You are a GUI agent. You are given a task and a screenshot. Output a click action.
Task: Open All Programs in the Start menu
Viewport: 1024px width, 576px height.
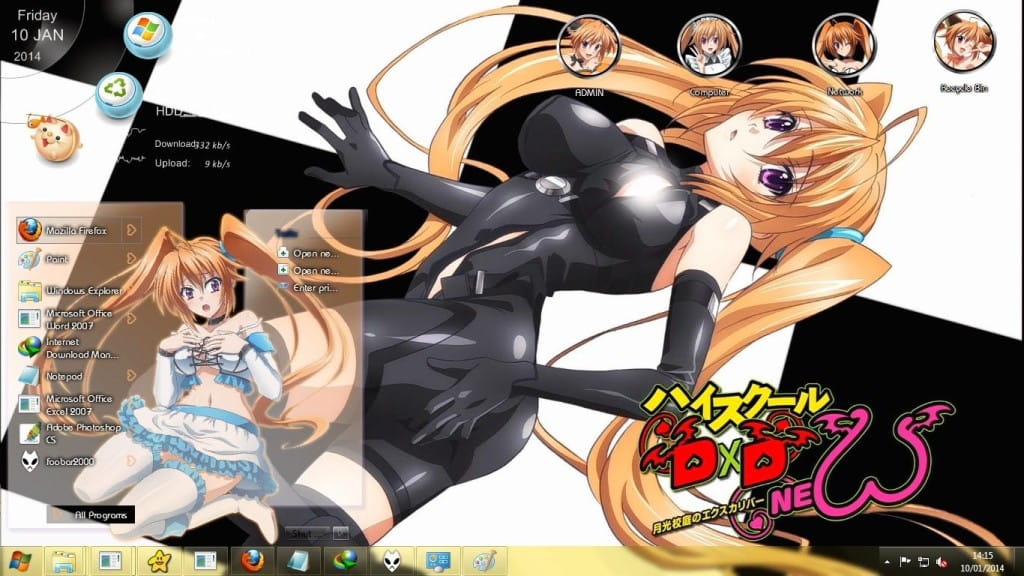(91, 515)
